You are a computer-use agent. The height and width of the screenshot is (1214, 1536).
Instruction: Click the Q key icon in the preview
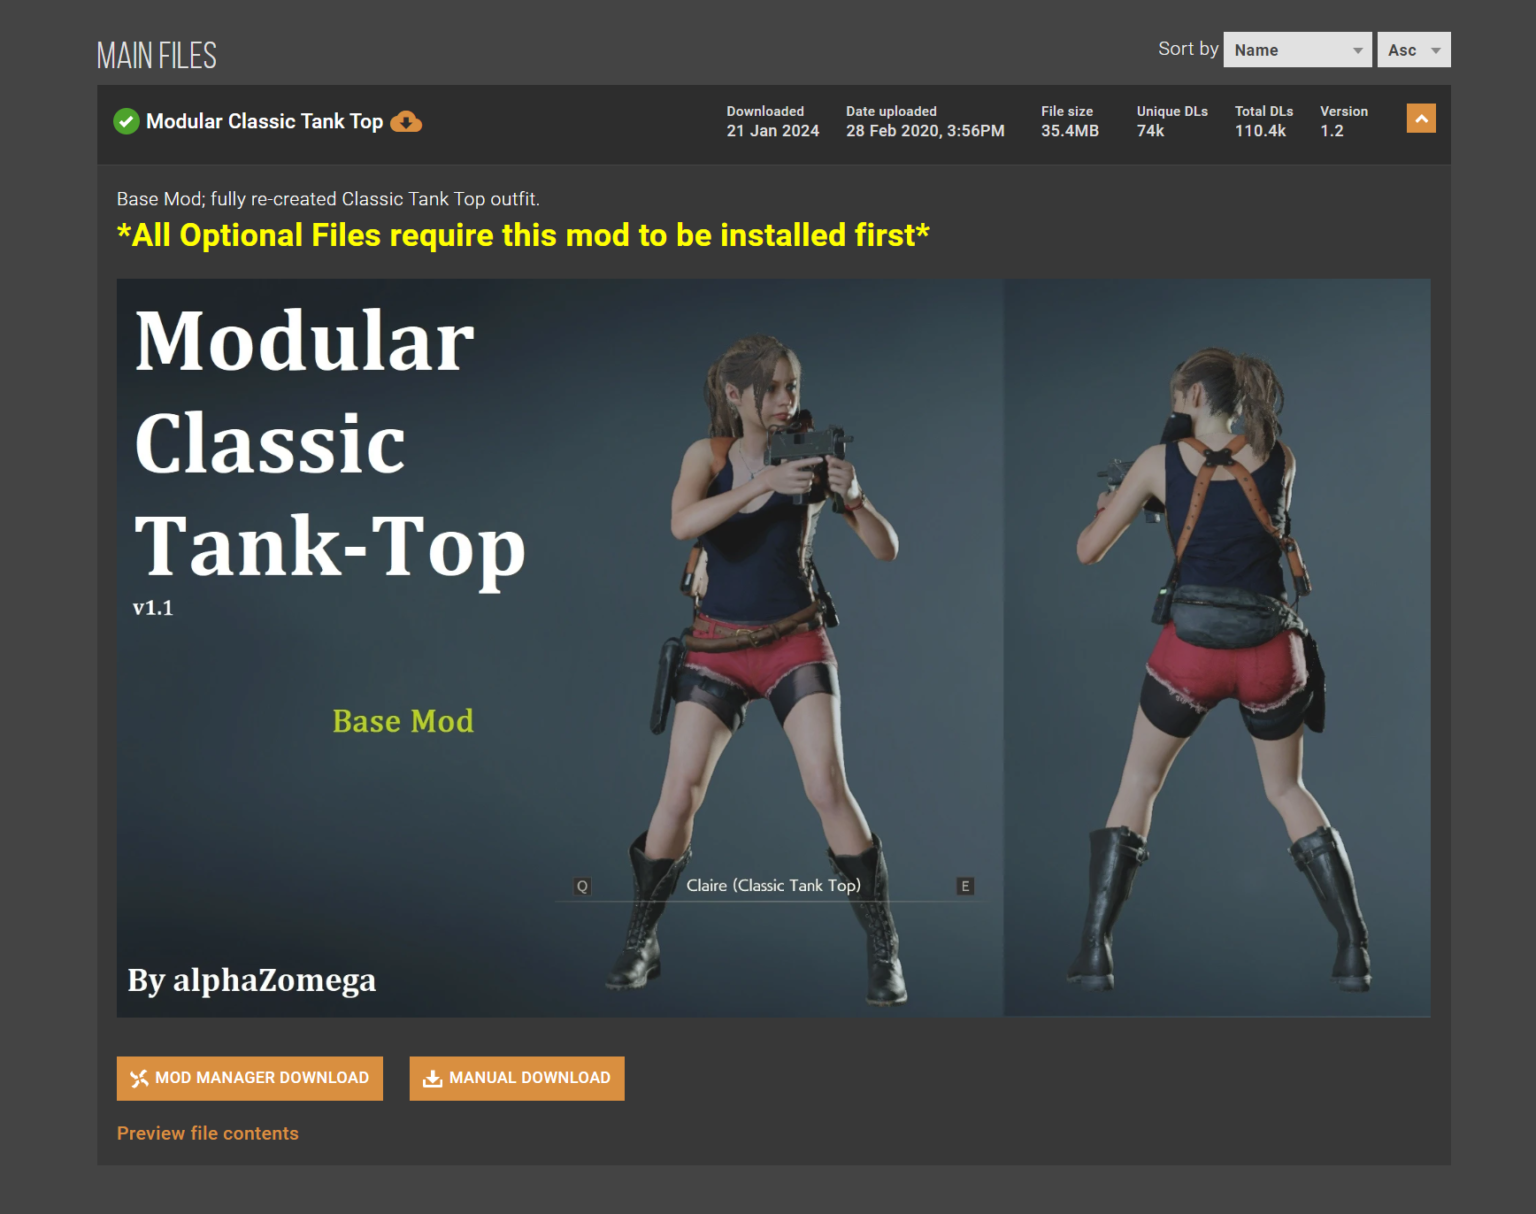click(x=582, y=886)
